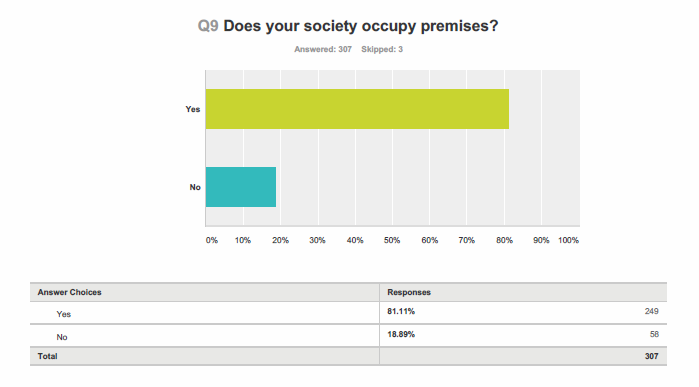The height and width of the screenshot is (387, 699).
Task: Click the Answered: 307 label
Action: tap(323, 49)
